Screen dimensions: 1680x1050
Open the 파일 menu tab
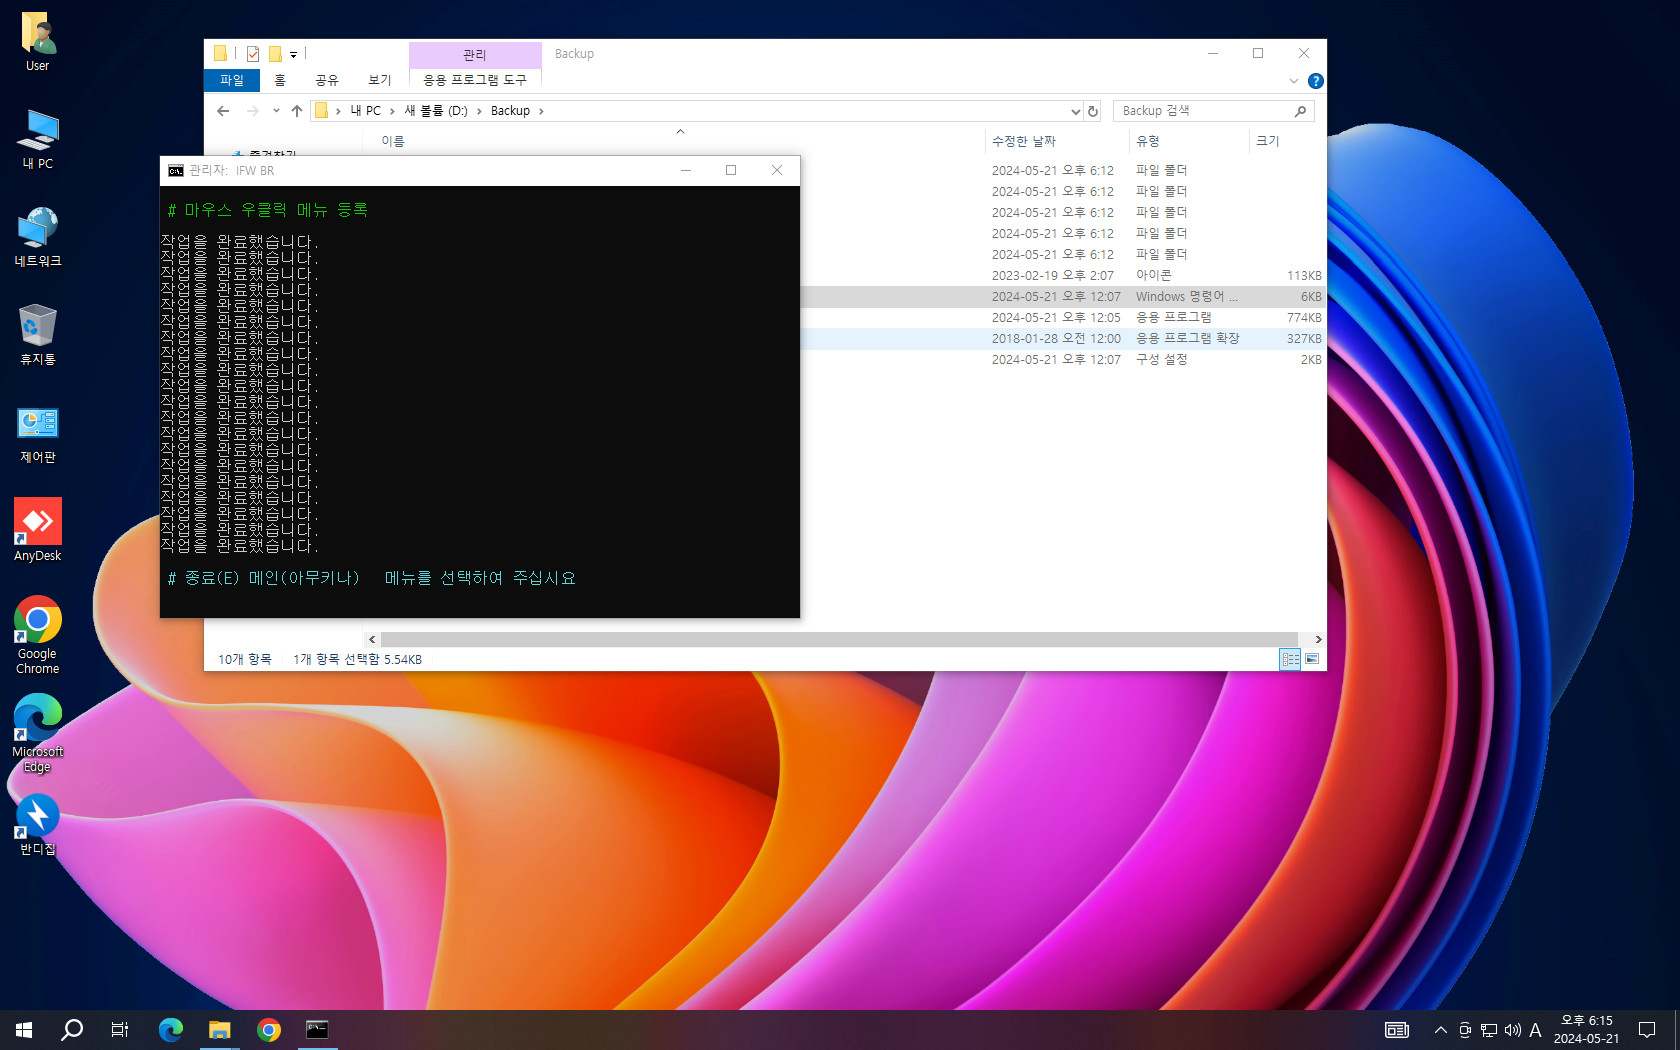click(x=232, y=80)
